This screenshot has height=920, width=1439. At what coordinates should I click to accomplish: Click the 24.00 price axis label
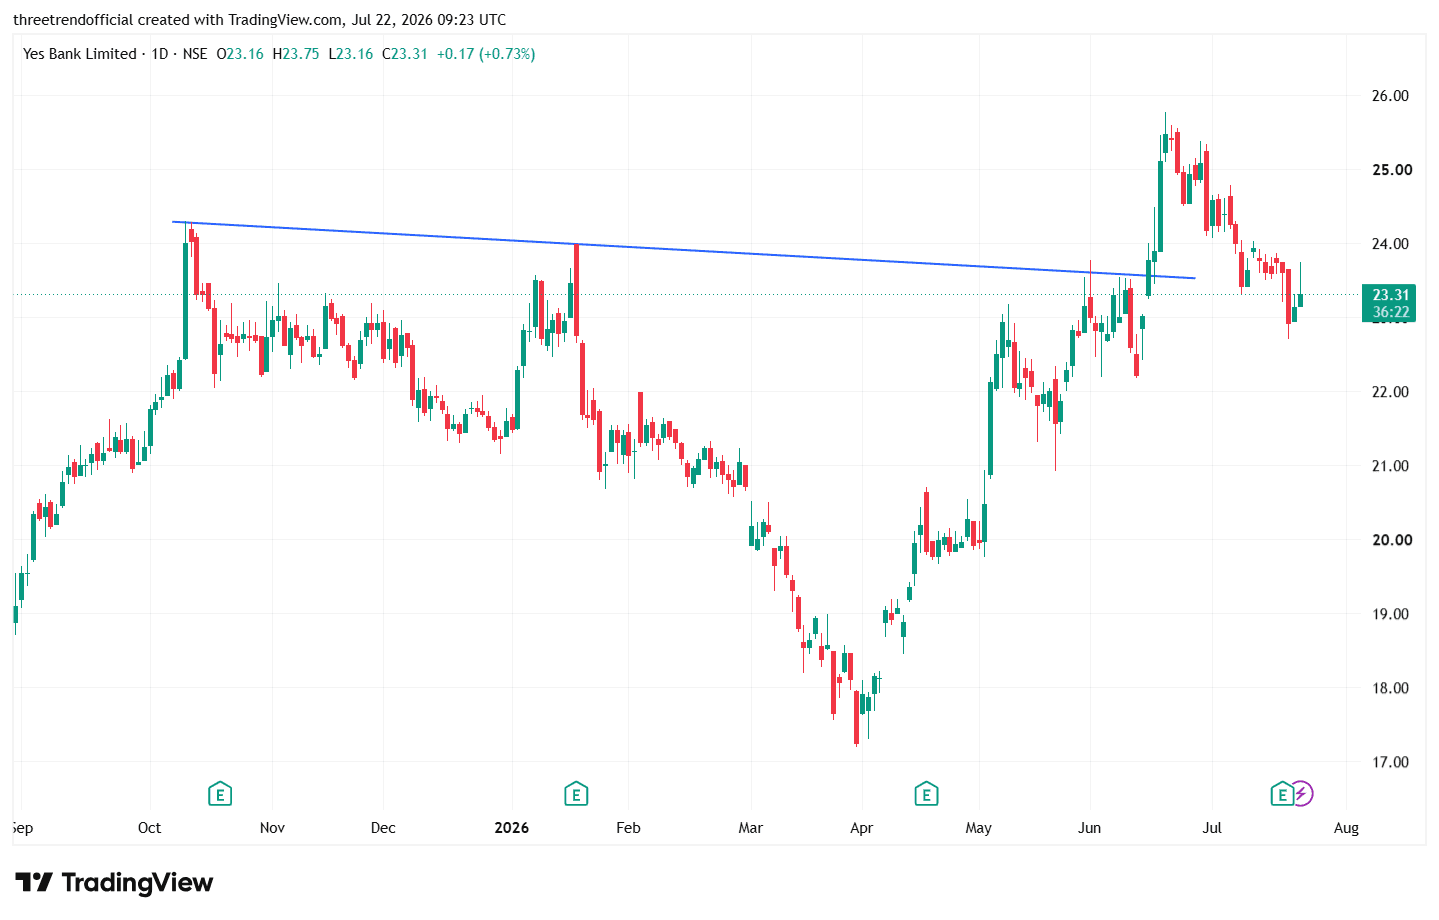point(1390,244)
